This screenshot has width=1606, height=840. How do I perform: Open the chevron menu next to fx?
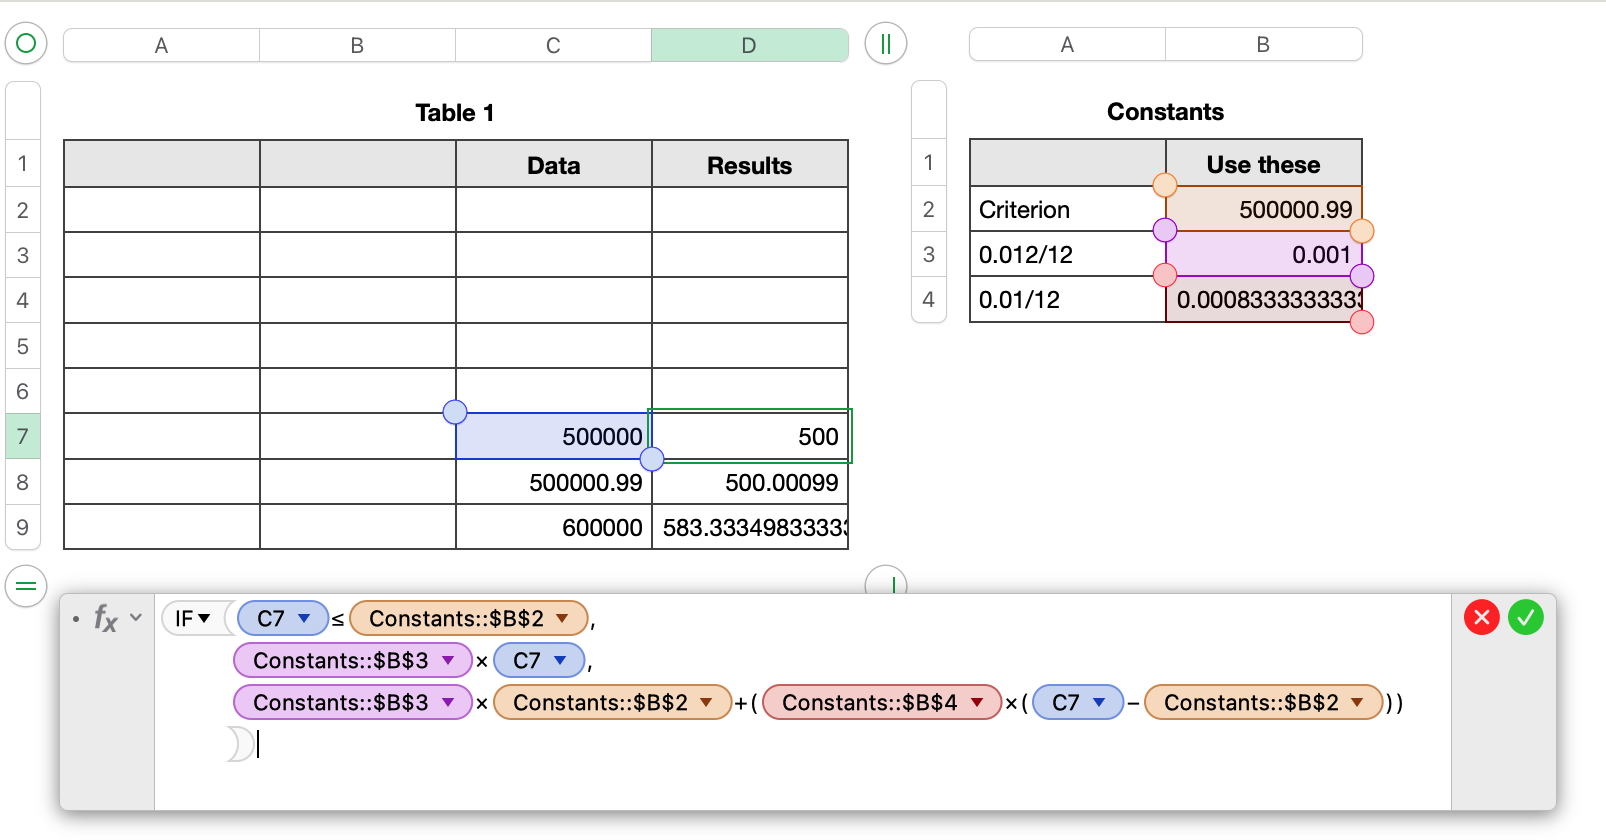tap(136, 618)
